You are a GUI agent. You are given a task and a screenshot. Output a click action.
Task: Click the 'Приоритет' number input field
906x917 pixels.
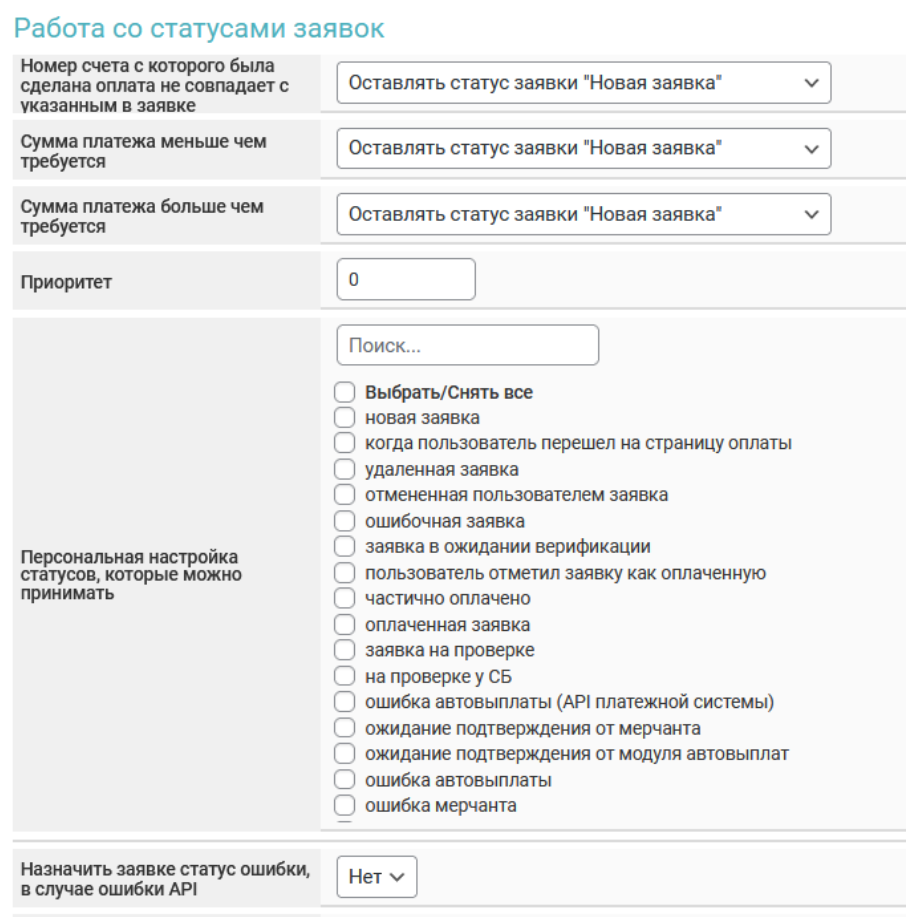(x=405, y=280)
